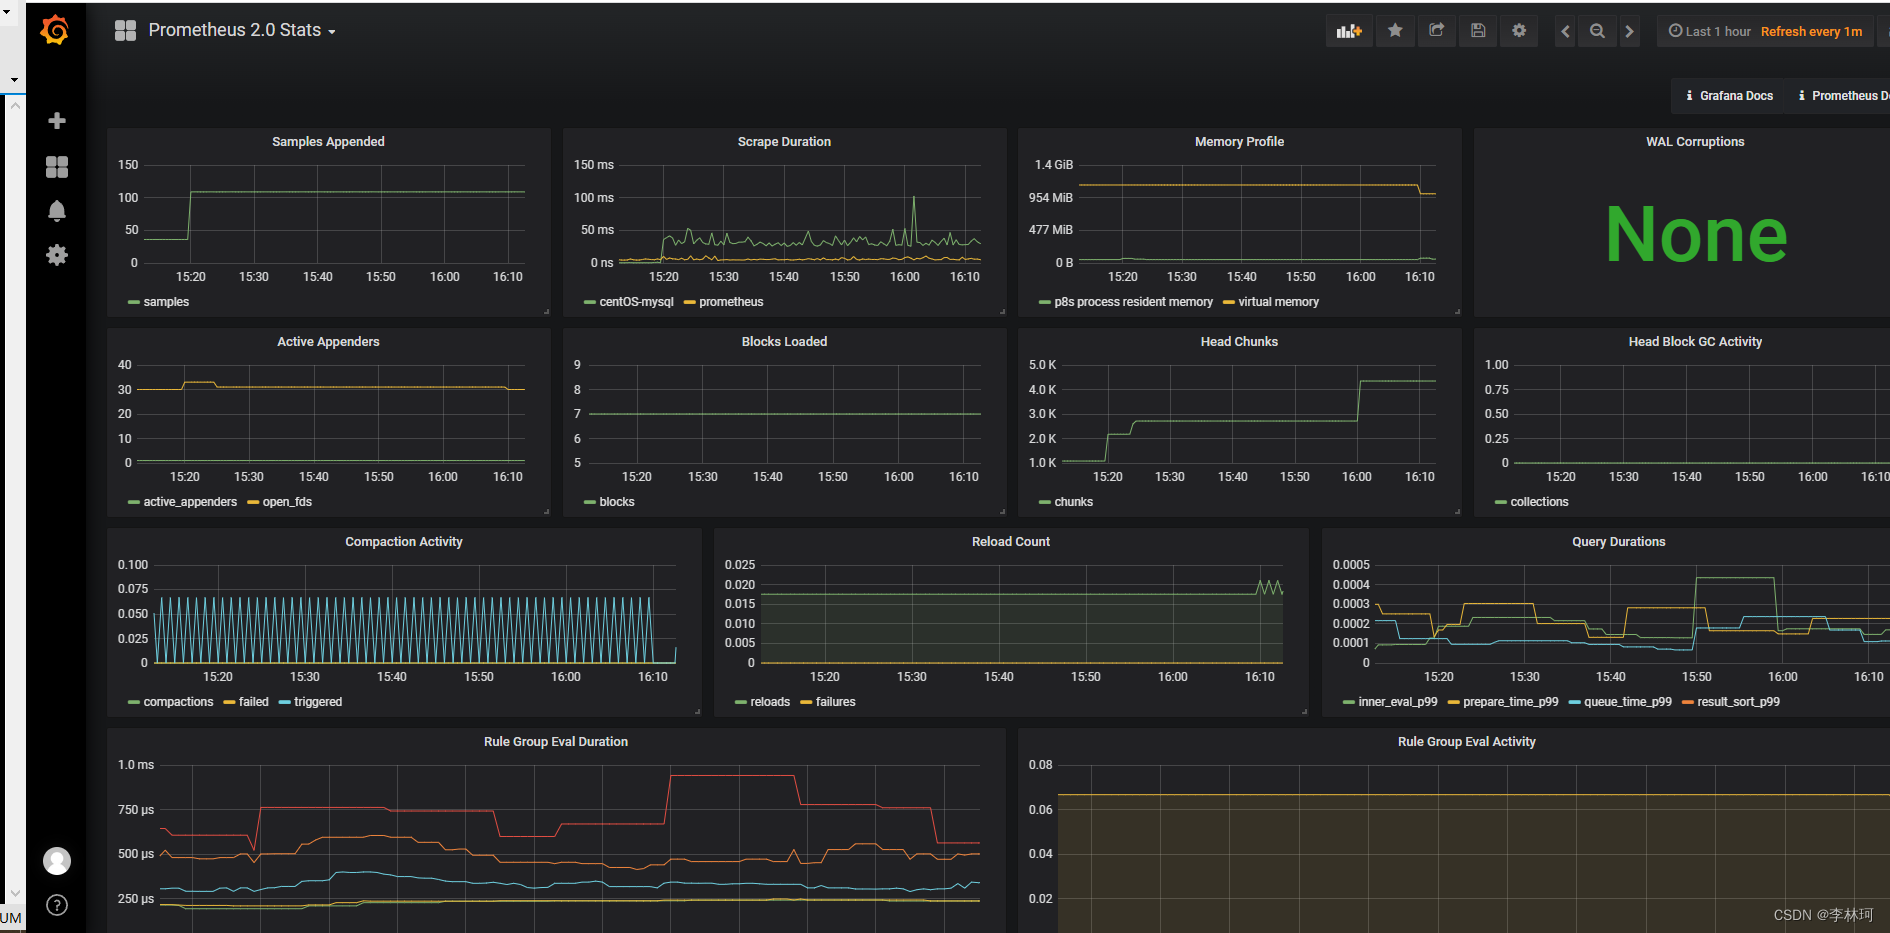
Task: Click the browser scrollbar up arrow at far left
Action: coord(14,105)
